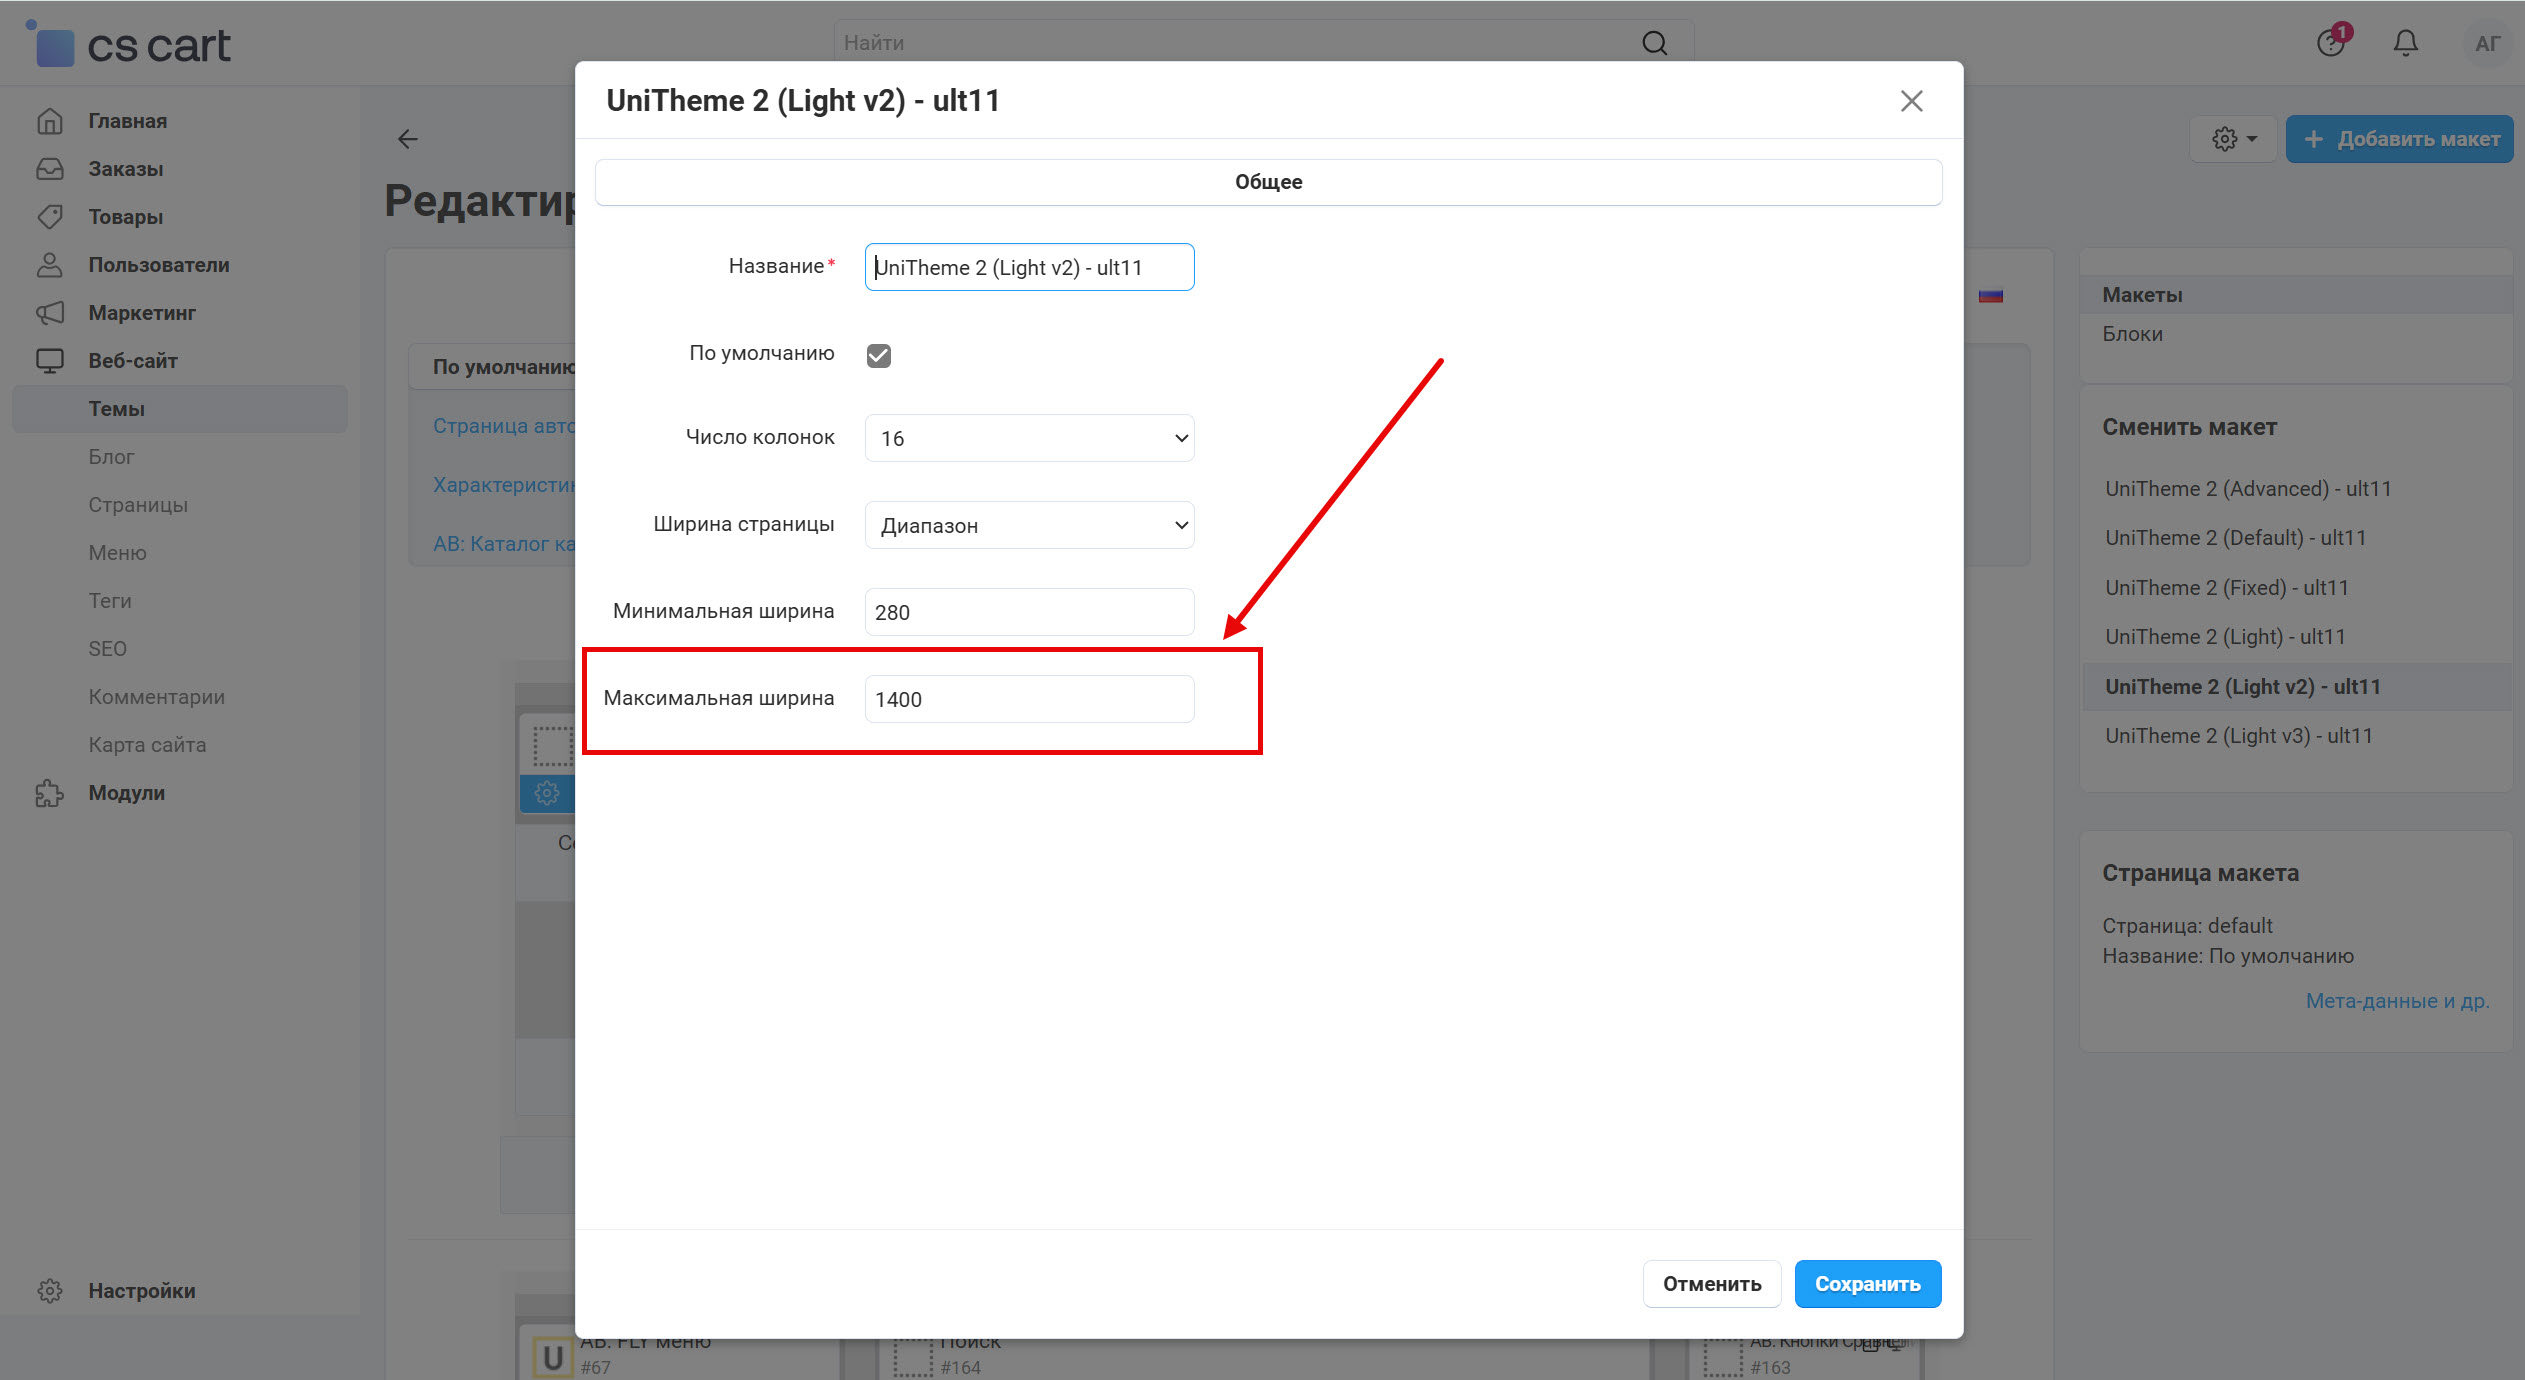Screen dimensions: 2525x1380
Task: Expand the gear settings dropdown in header
Action: 2233,139
